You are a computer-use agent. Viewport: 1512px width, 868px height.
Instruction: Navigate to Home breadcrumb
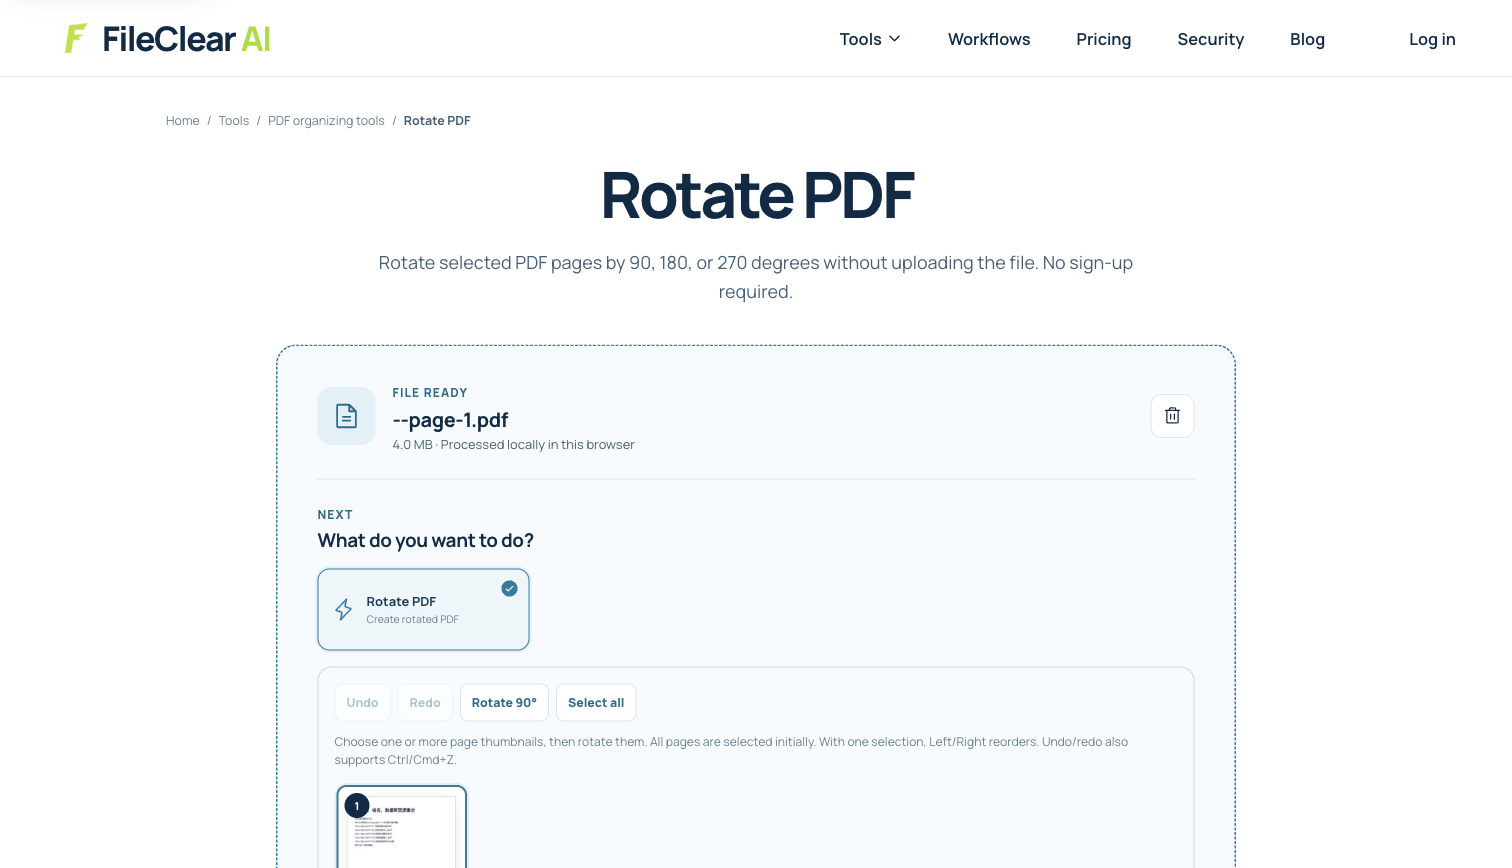183,121
